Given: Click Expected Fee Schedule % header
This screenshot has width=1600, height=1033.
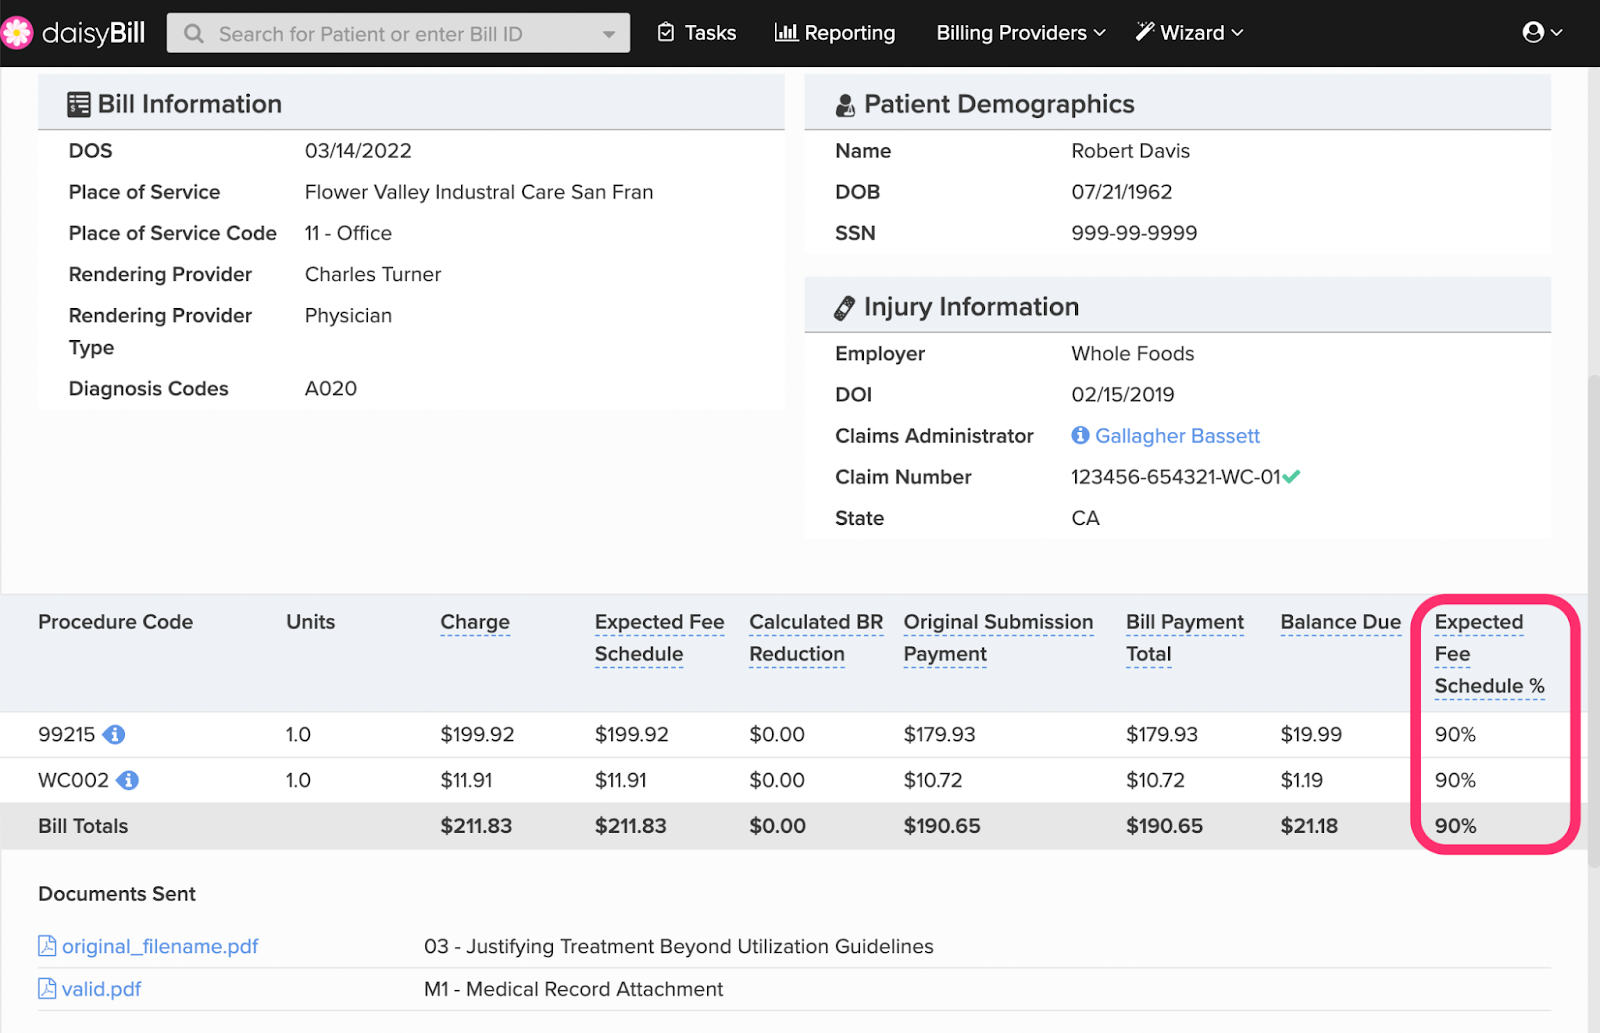Looking at the screenshot, I should [1489, 654].
